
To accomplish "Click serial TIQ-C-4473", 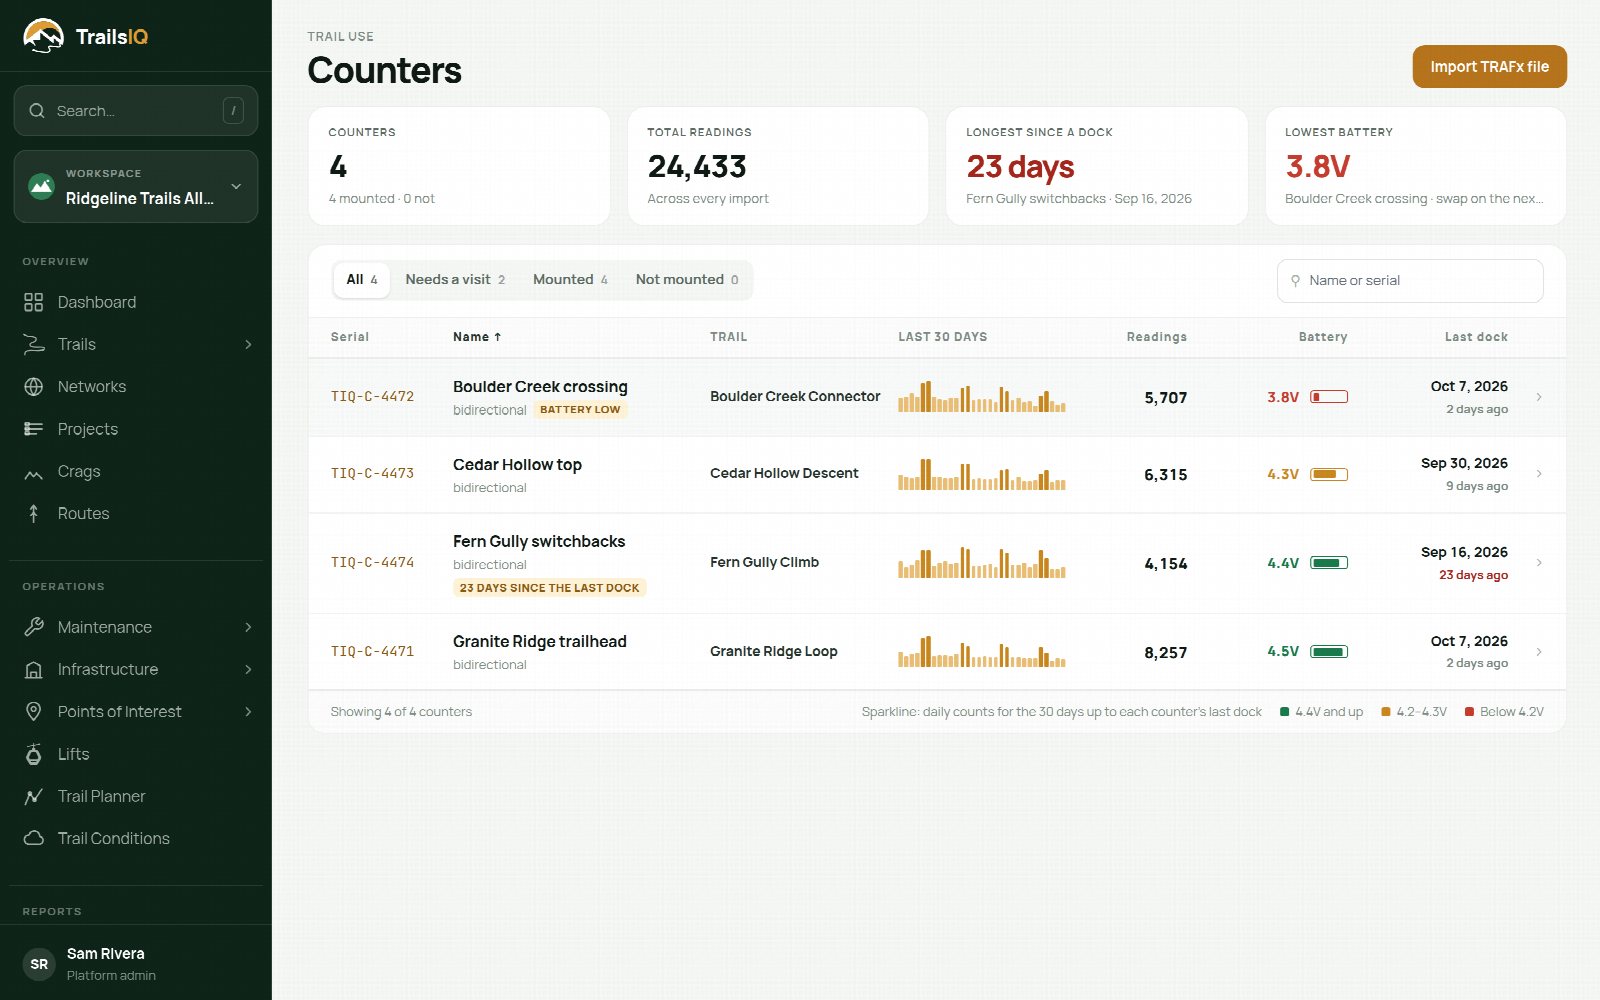I will pos(372,474).
